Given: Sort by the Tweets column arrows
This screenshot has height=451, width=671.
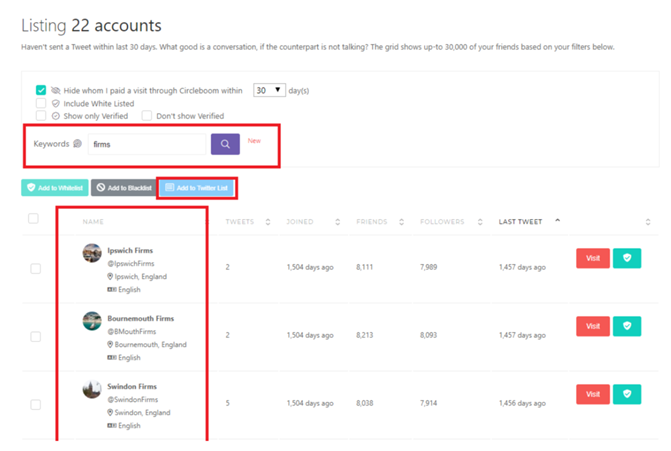Looking at the screenshot, I should click(268, 222).
